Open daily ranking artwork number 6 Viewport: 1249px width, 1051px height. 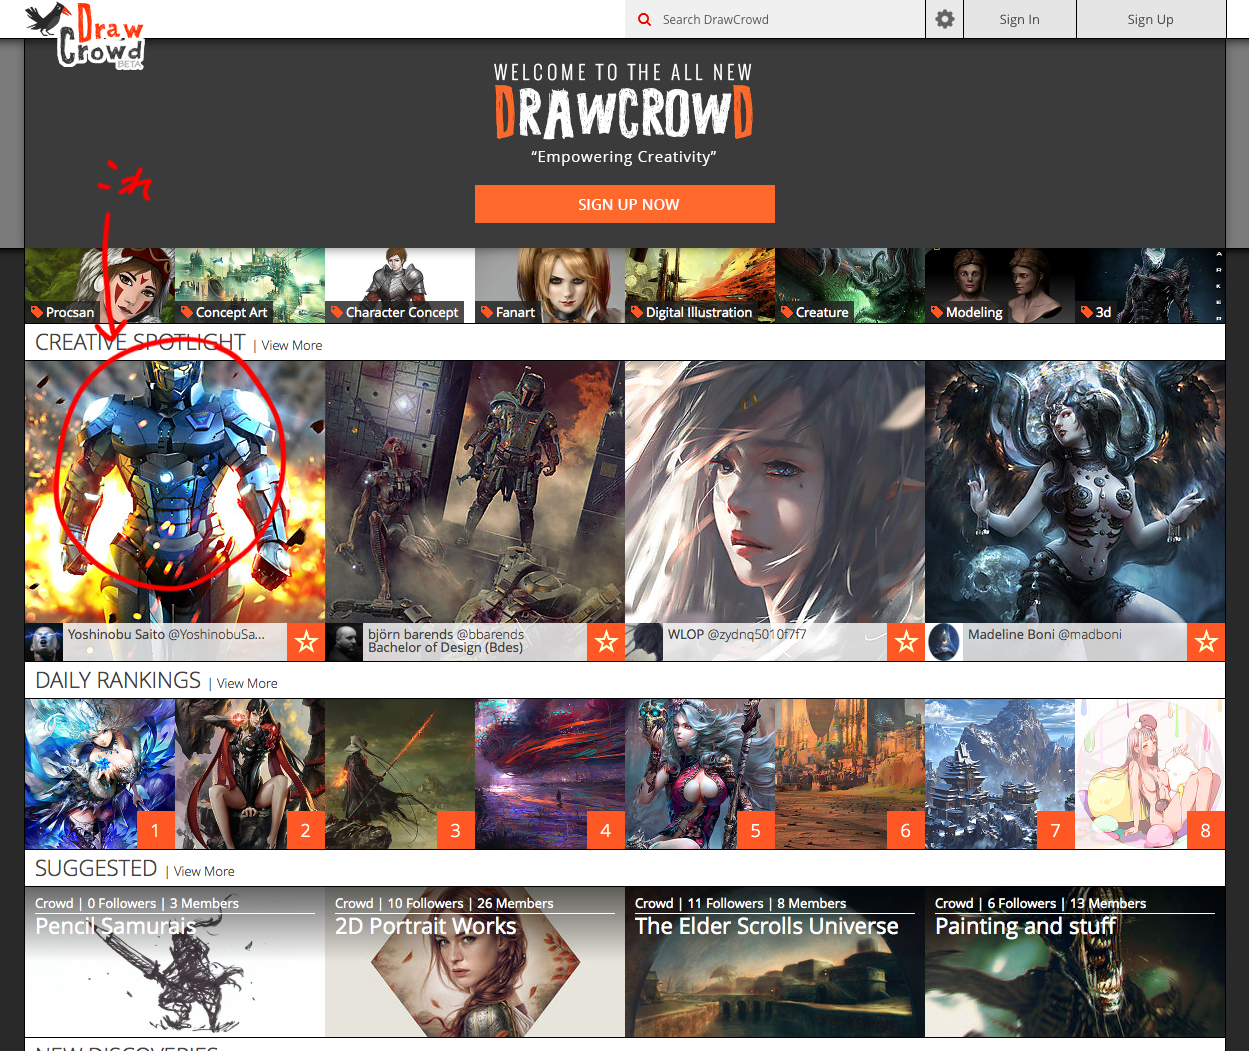[x=850, y=774]
